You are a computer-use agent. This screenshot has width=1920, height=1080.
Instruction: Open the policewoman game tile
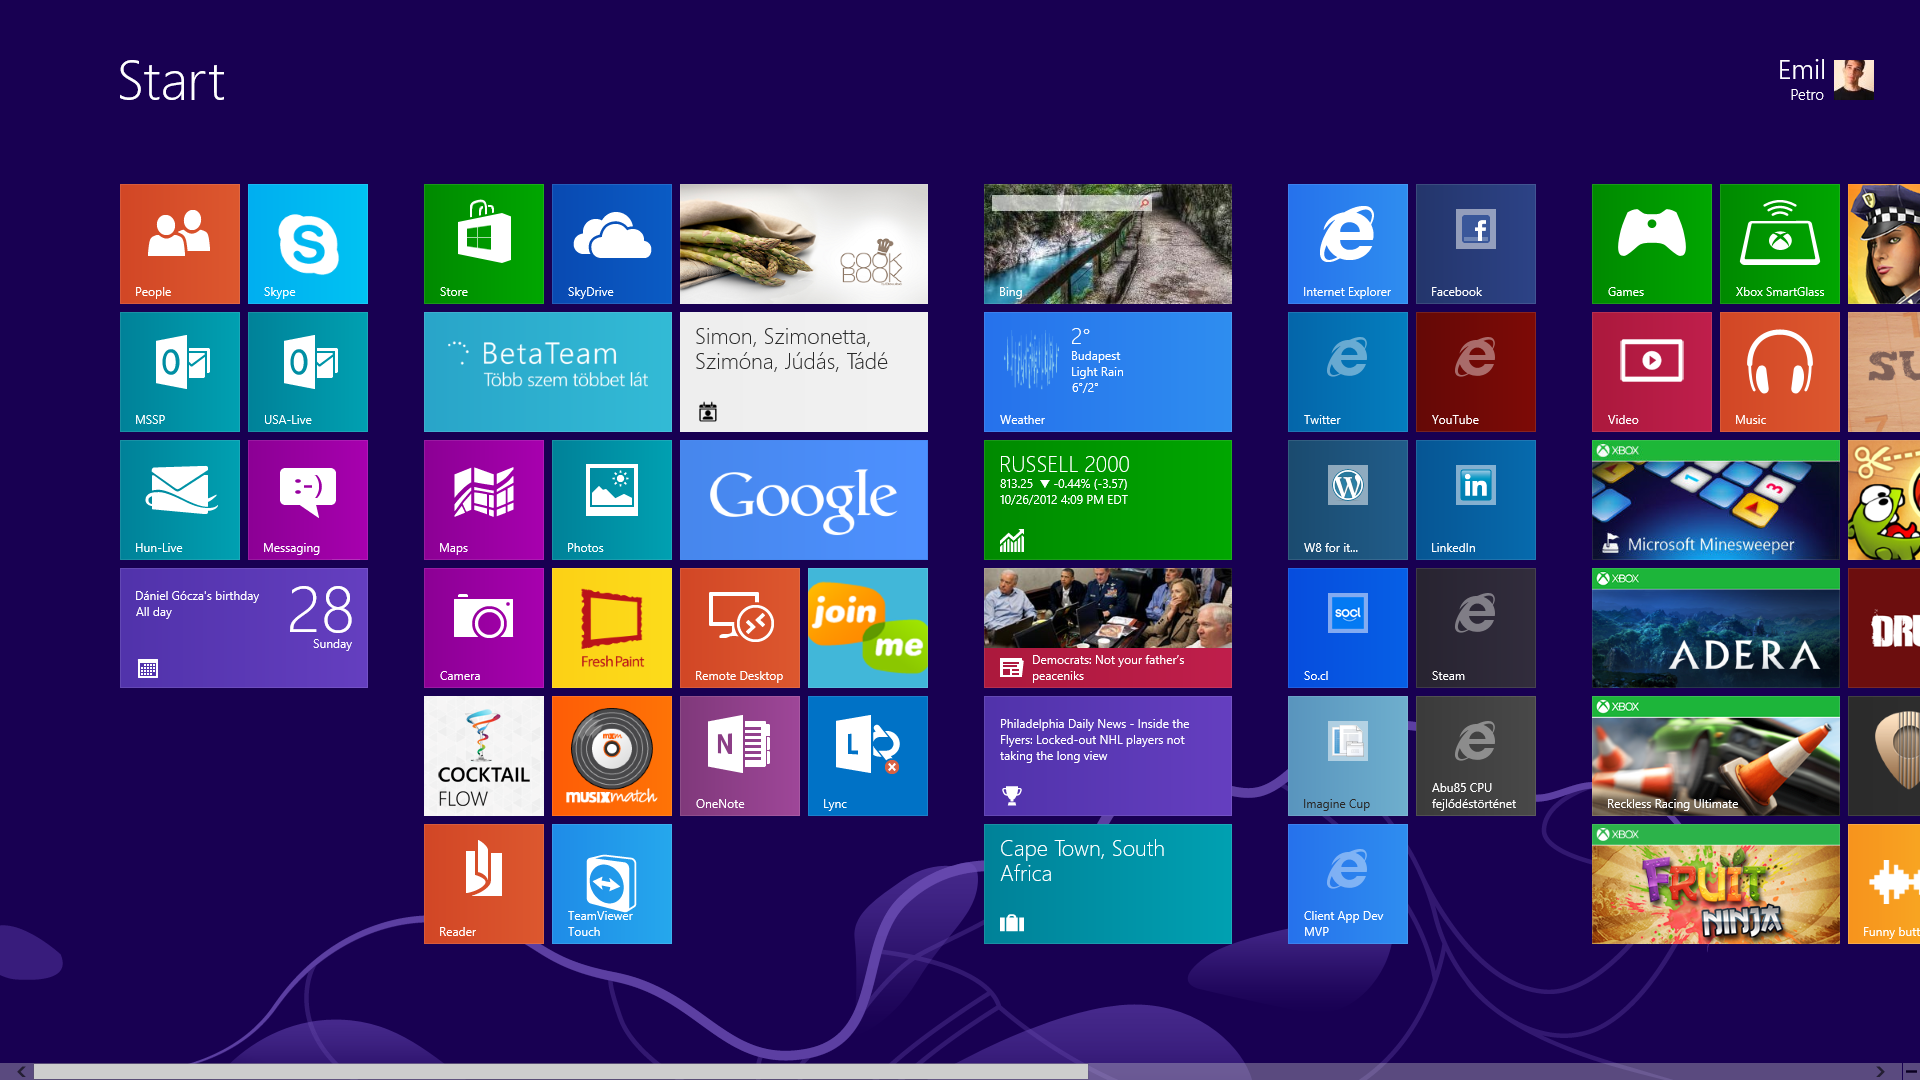point(1884,244)
